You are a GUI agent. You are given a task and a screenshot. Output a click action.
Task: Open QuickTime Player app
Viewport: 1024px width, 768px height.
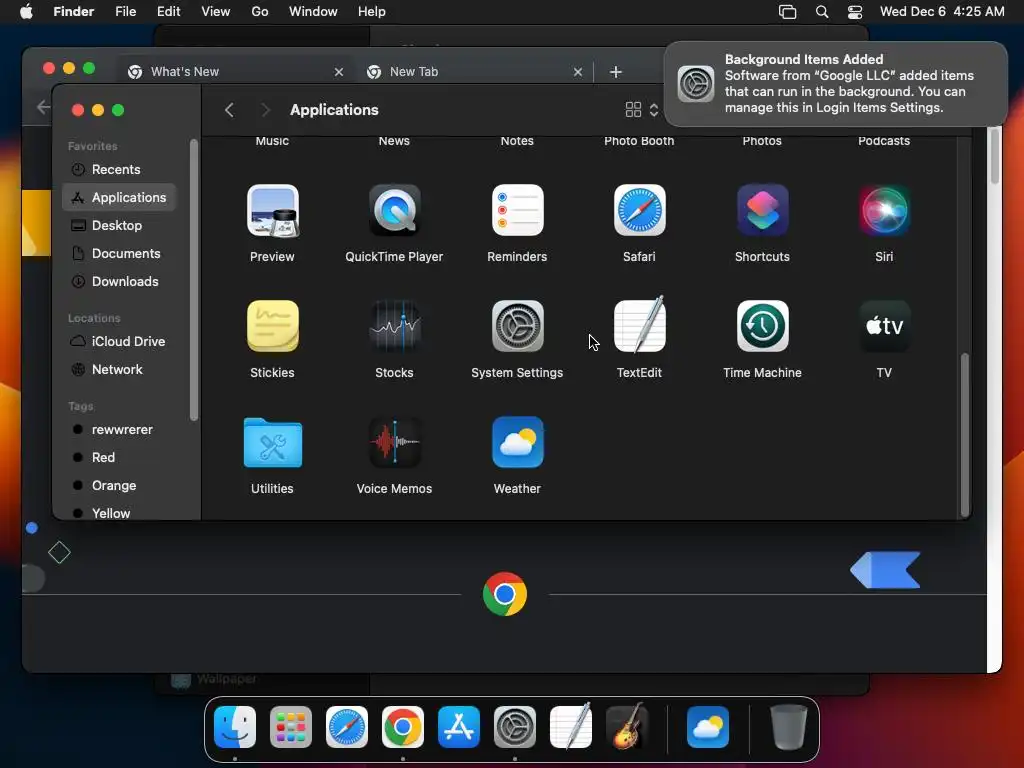(x=394, y=210)
